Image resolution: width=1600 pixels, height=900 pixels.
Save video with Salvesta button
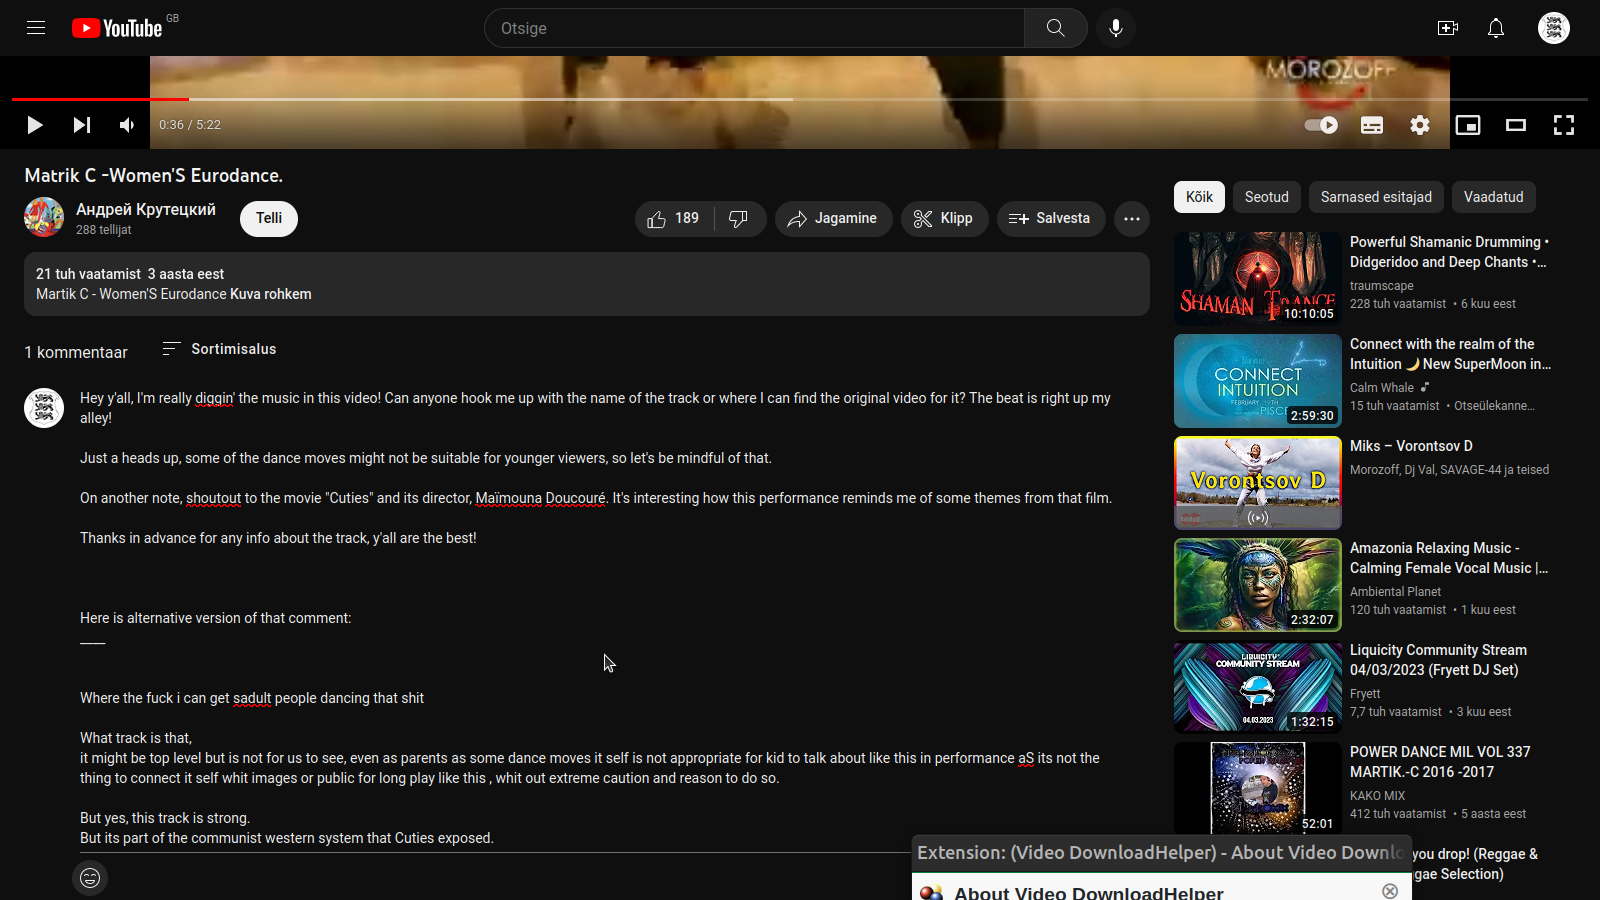pos(1050,219)
